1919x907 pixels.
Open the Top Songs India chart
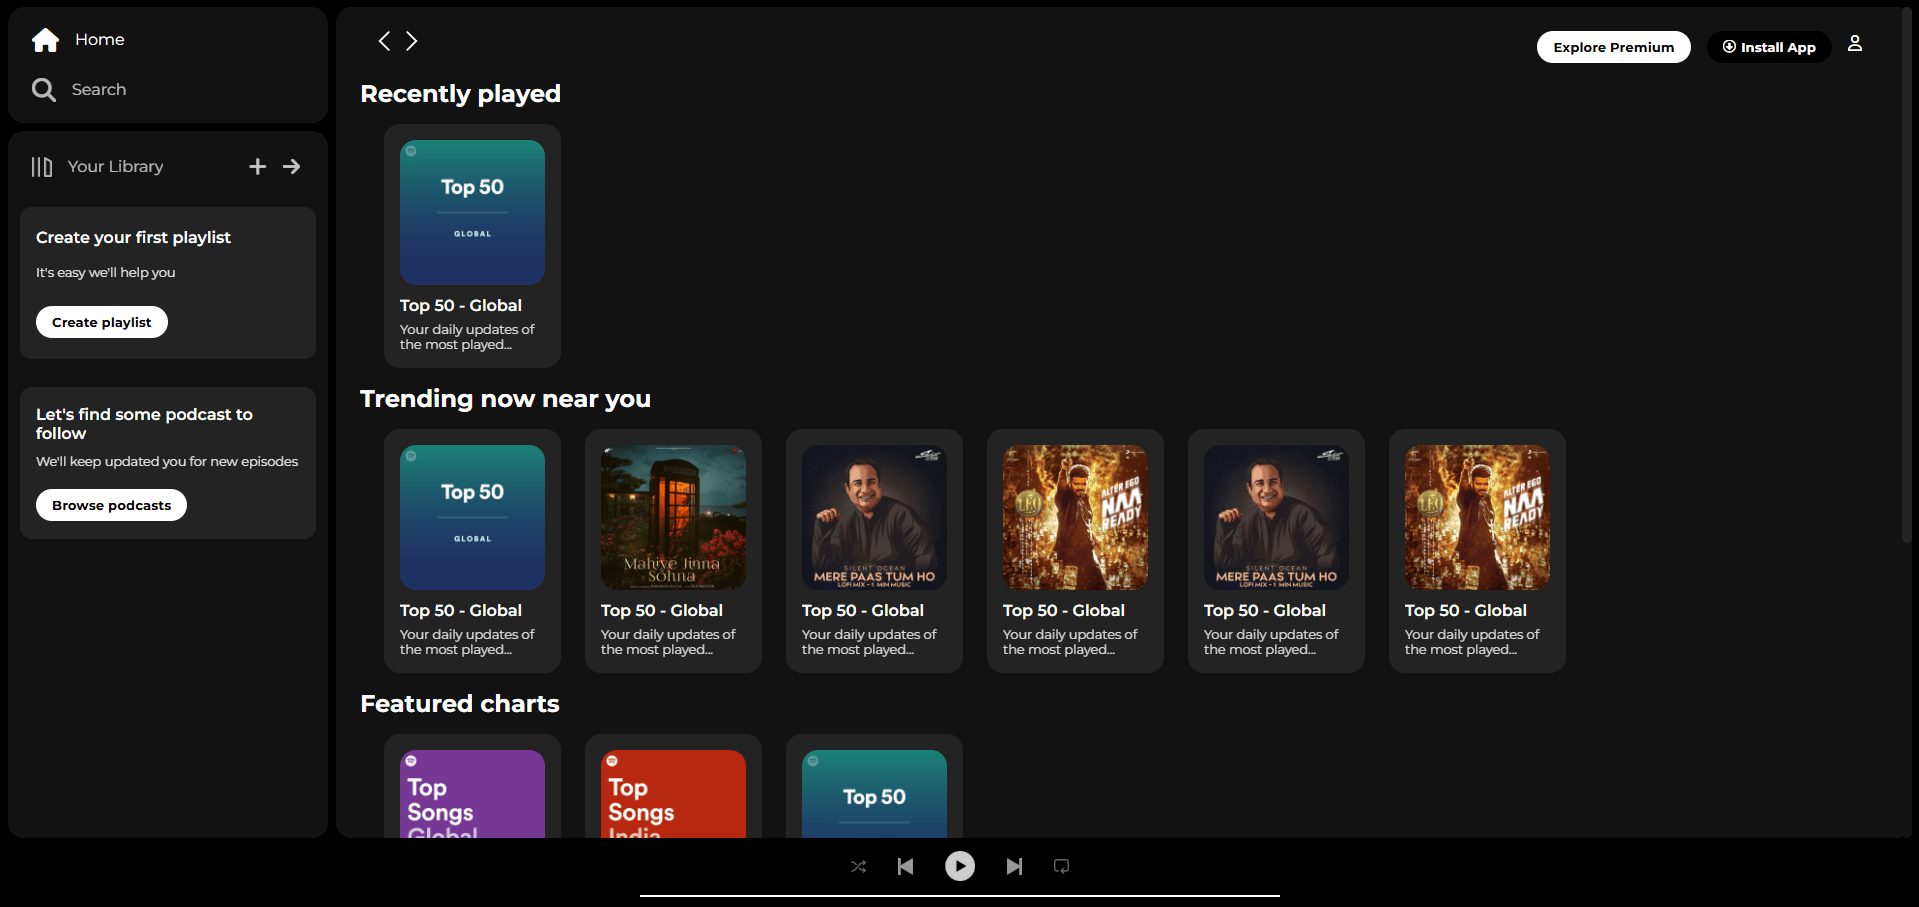pyautogui.click(x=673, y=793)
